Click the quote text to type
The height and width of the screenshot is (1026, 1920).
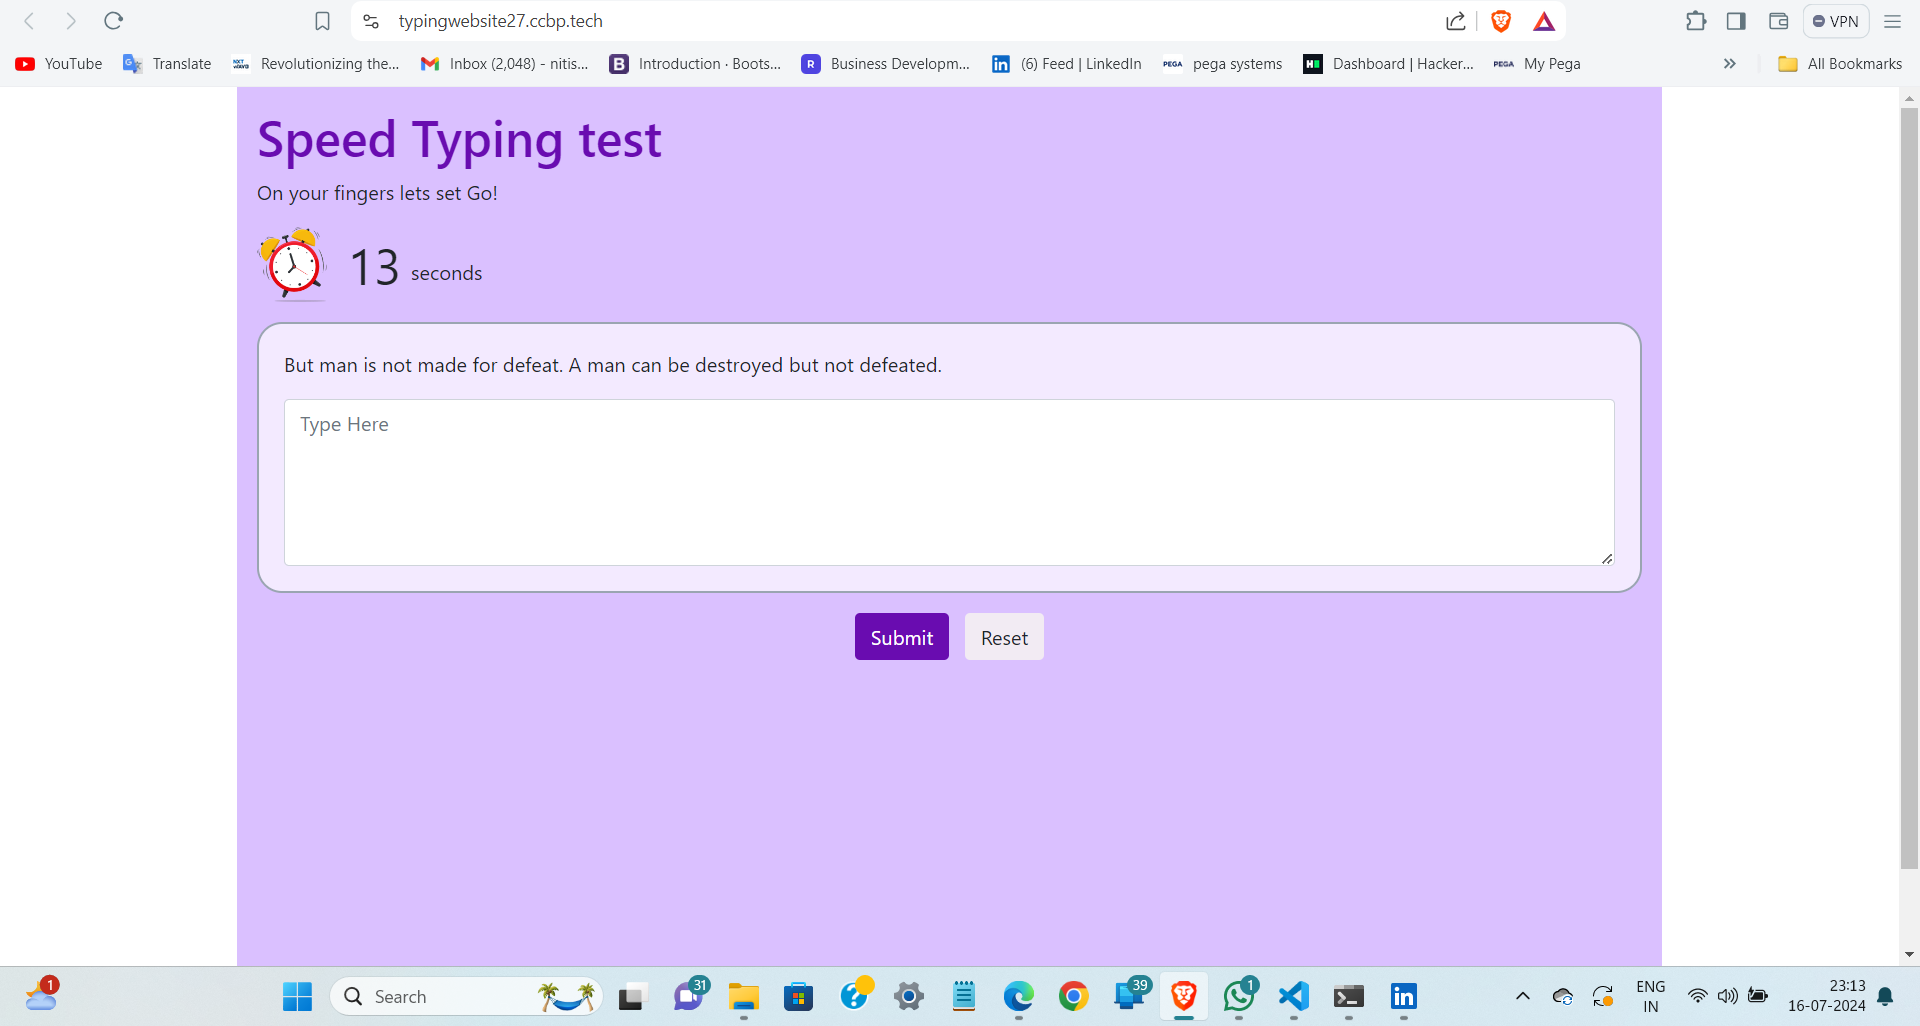(612, 365)
